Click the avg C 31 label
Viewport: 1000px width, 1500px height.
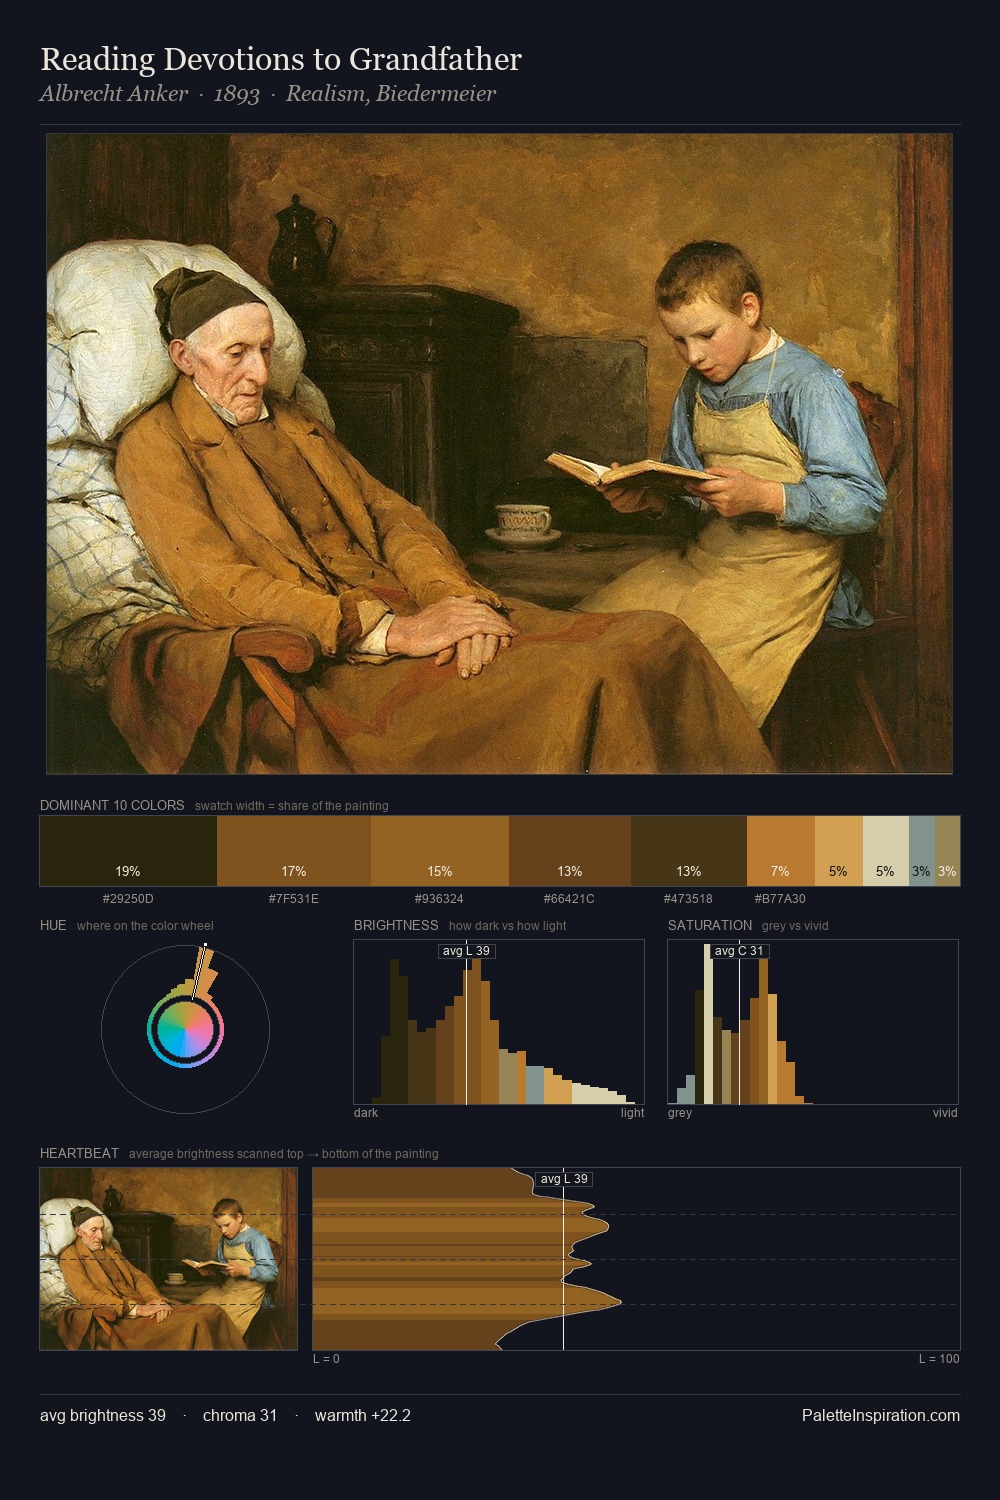pyautogui.click(x=739, y=951)
